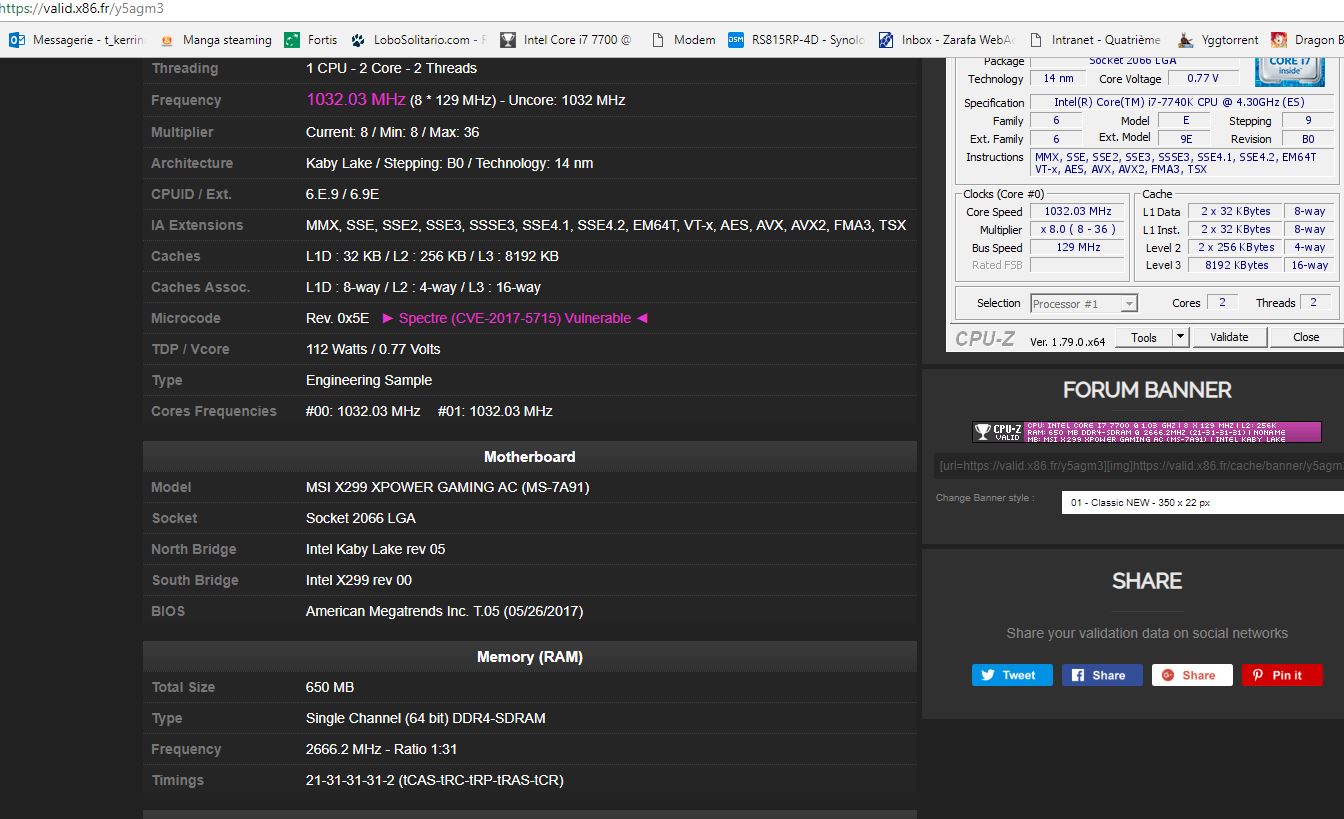Image resolution: width=1344 pixels, height=819 pixels.
Task: Share validation via the Tweet button
Action: 1012,675
